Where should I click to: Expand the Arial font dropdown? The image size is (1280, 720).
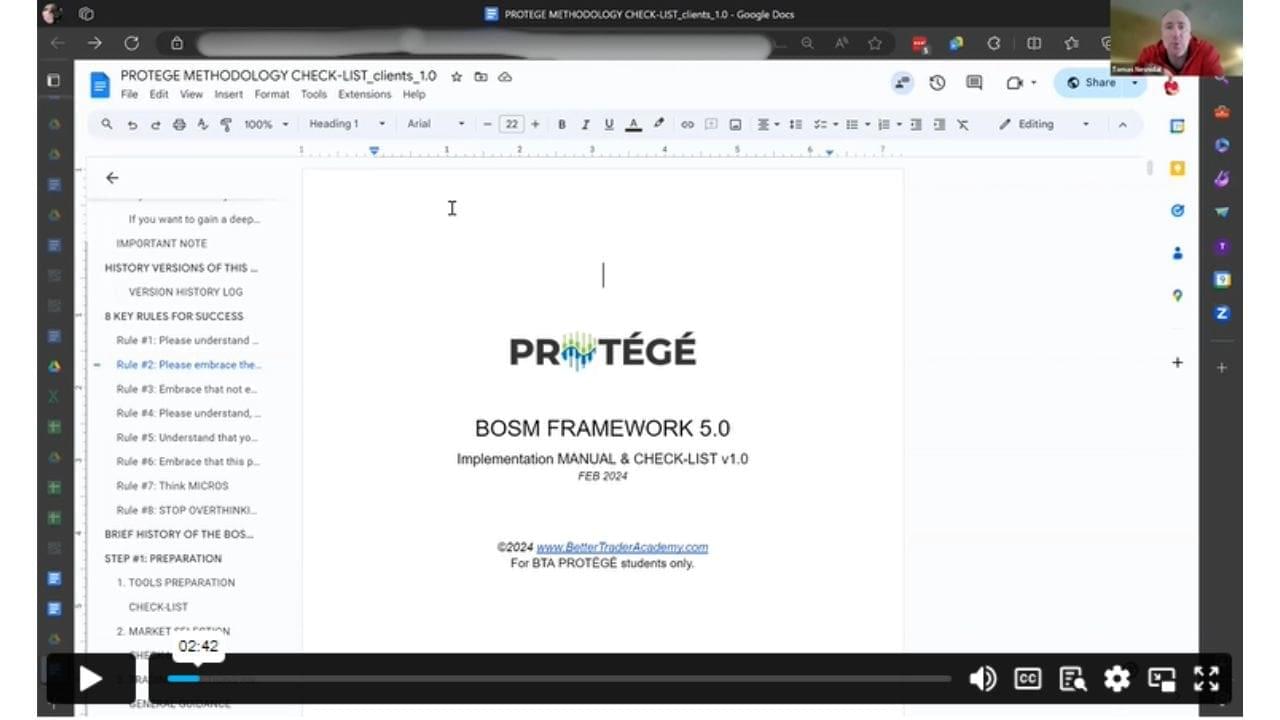click(x=435, y=124)
